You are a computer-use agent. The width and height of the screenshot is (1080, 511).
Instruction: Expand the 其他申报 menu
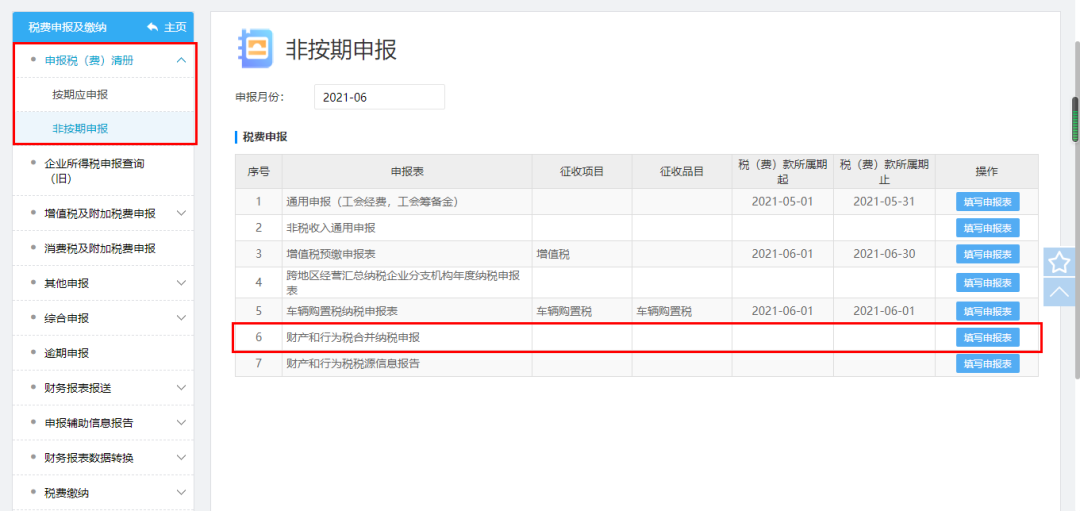click(181, 283)
